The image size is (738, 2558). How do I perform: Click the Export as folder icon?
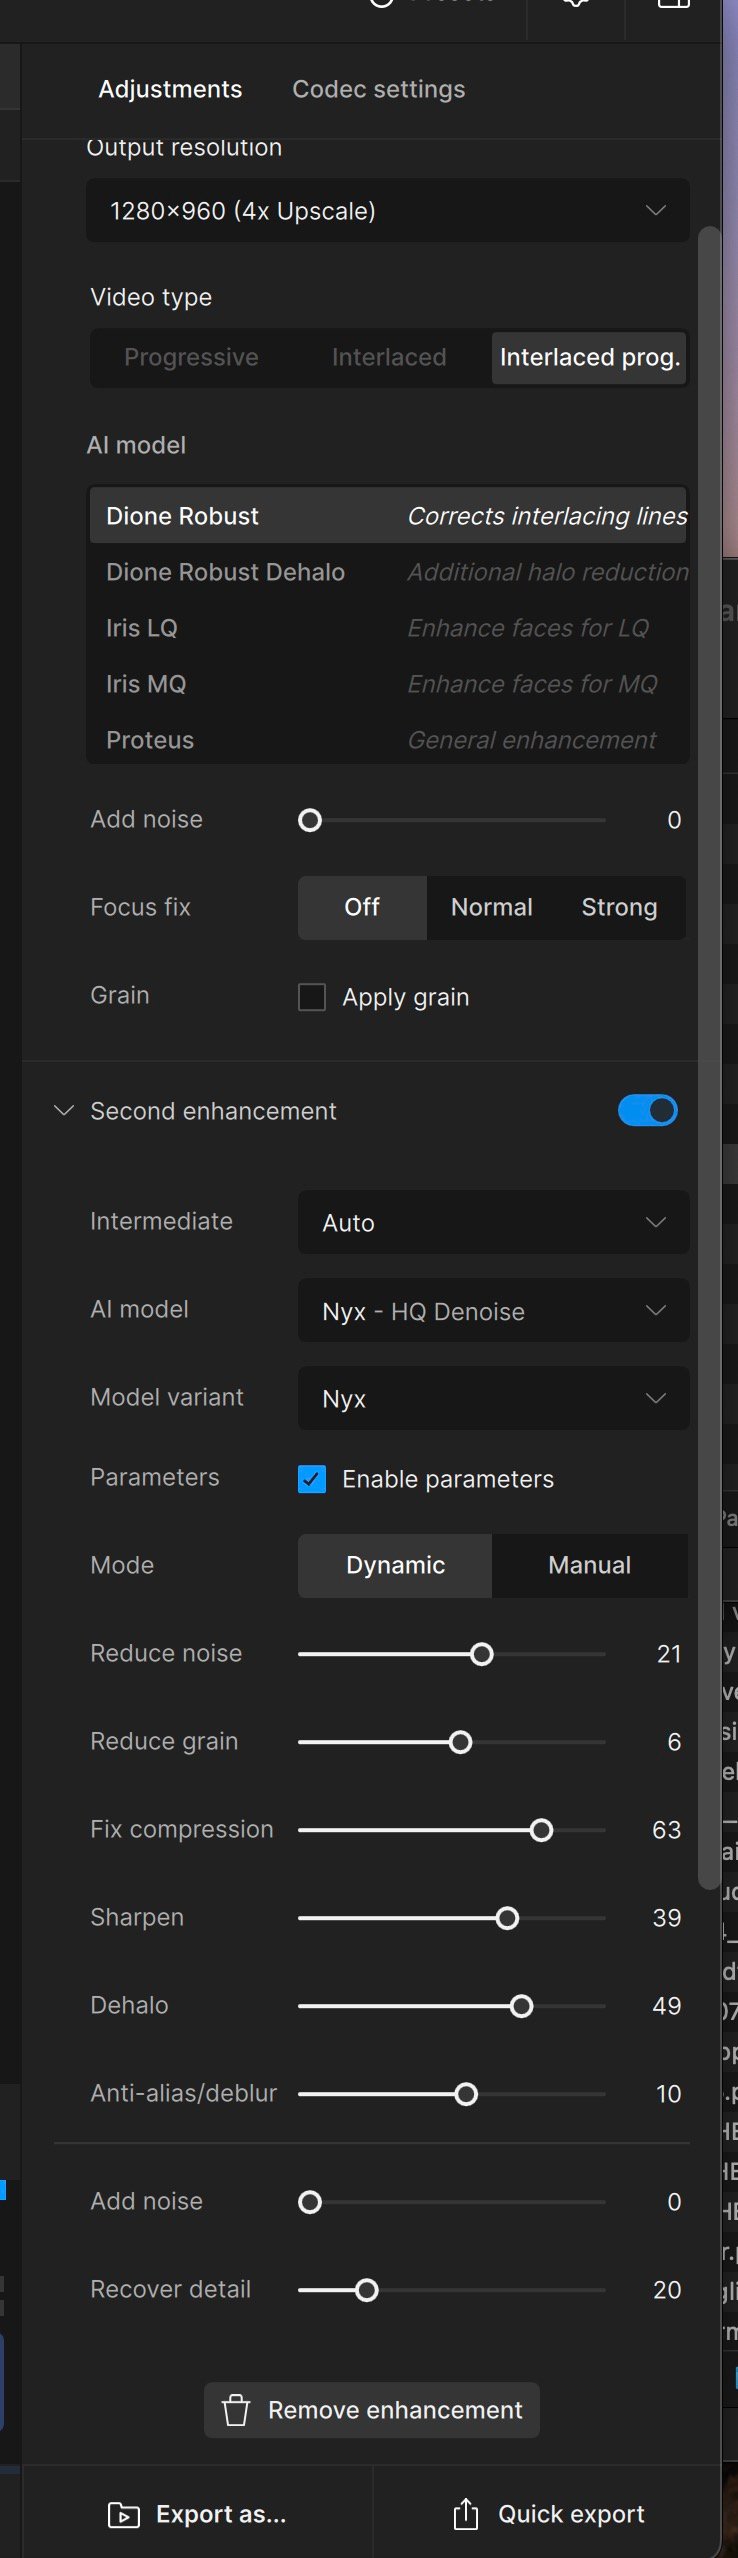tap(124, 2516)
